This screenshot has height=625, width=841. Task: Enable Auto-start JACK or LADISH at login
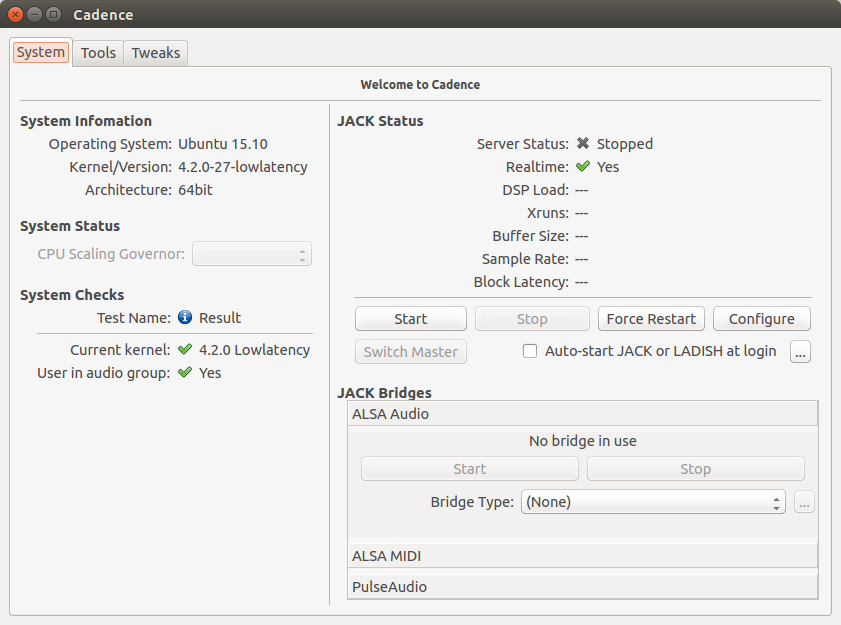[x=530, y=351]
